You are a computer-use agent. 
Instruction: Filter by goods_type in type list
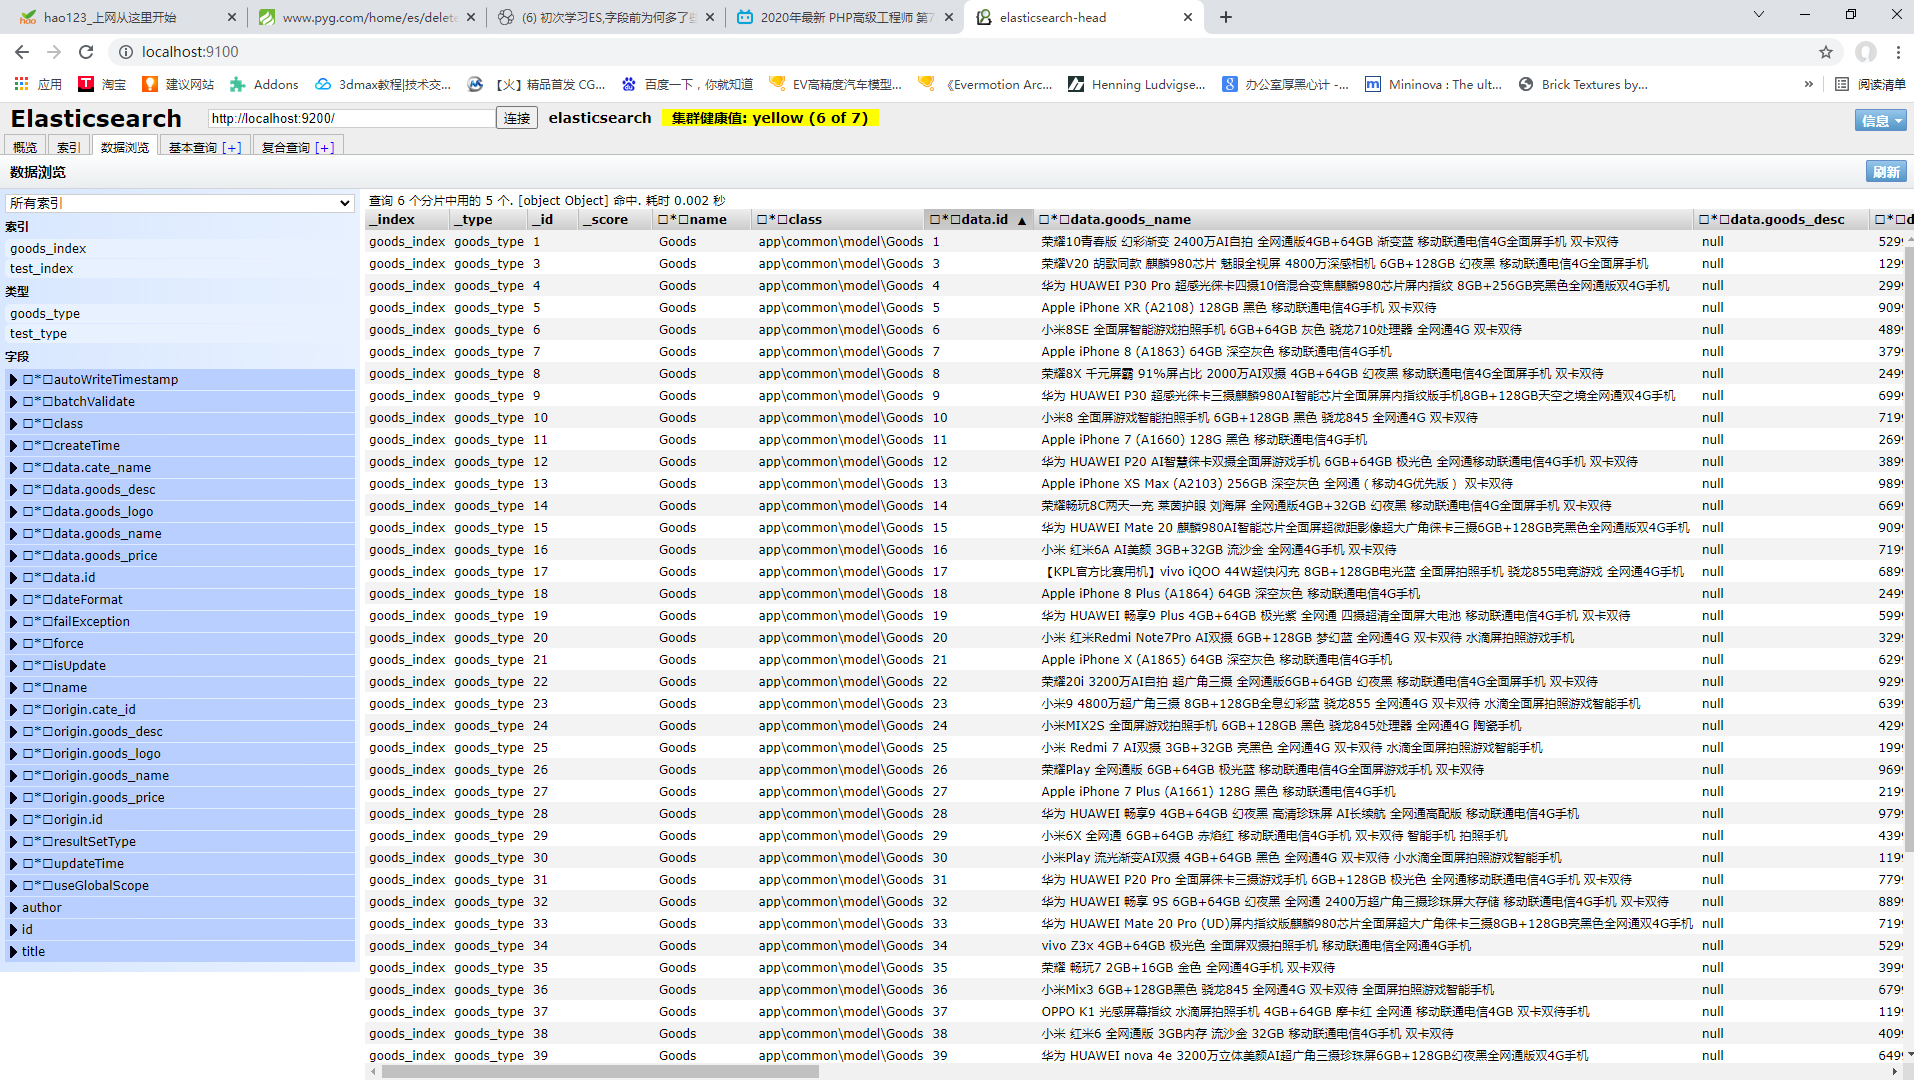tap(45, 313)
